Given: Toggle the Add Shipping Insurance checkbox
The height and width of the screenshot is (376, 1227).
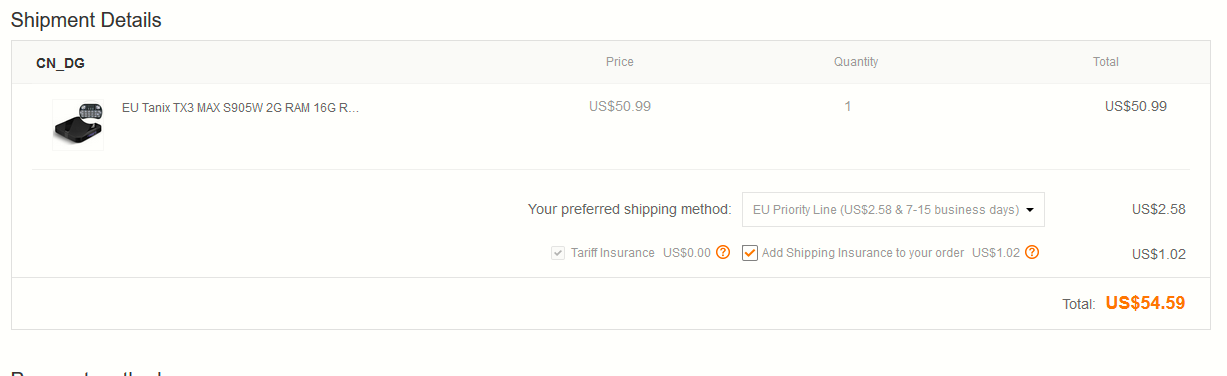Looking at the screenshot, I should coord(750,253).
